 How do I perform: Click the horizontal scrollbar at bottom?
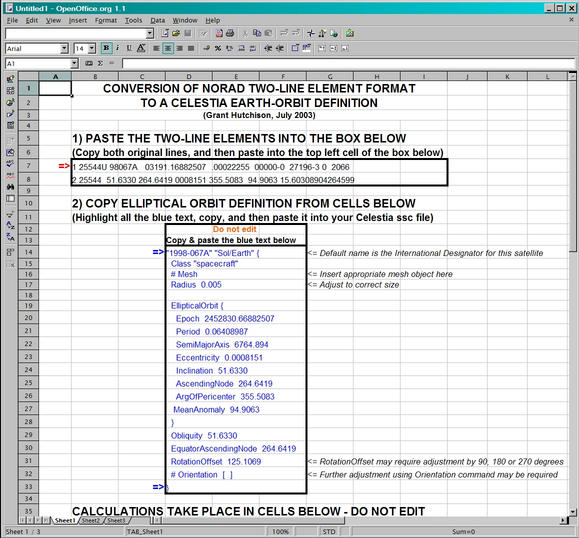[x=253, y=520]
